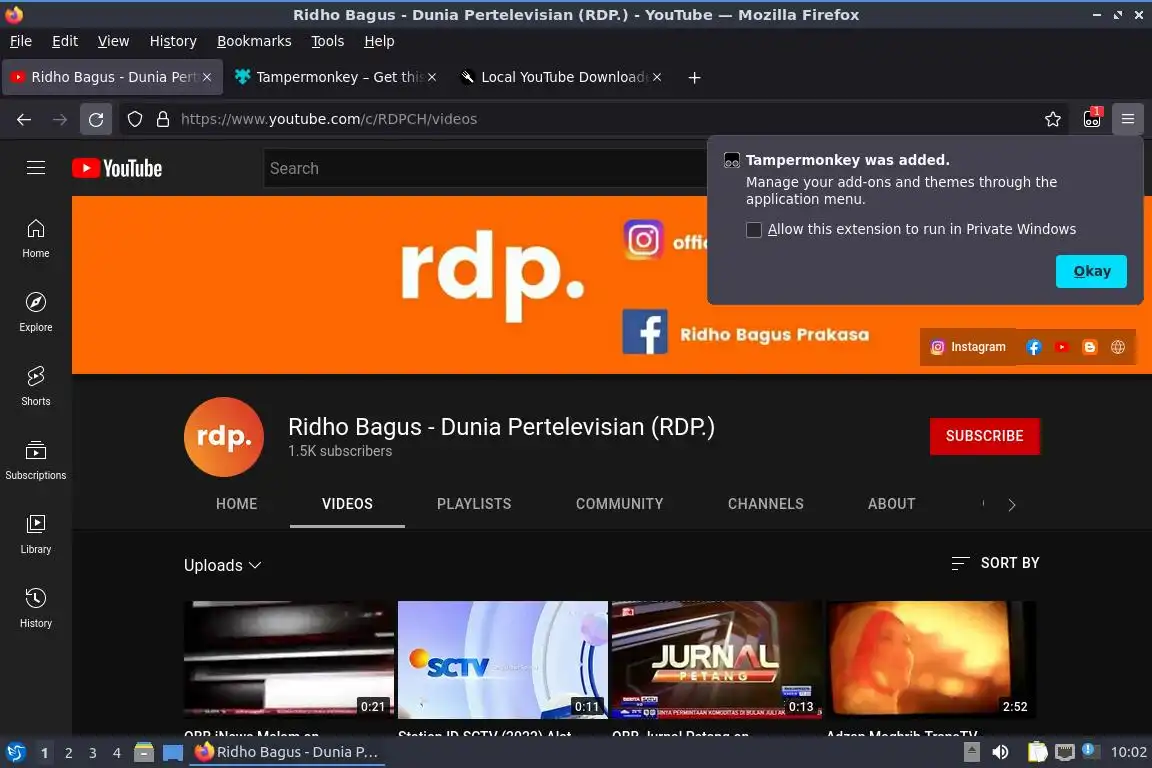1152x768 pixels.
Task: Open Subscriptions in the sidebar
Action: click(x=35, y=461)
